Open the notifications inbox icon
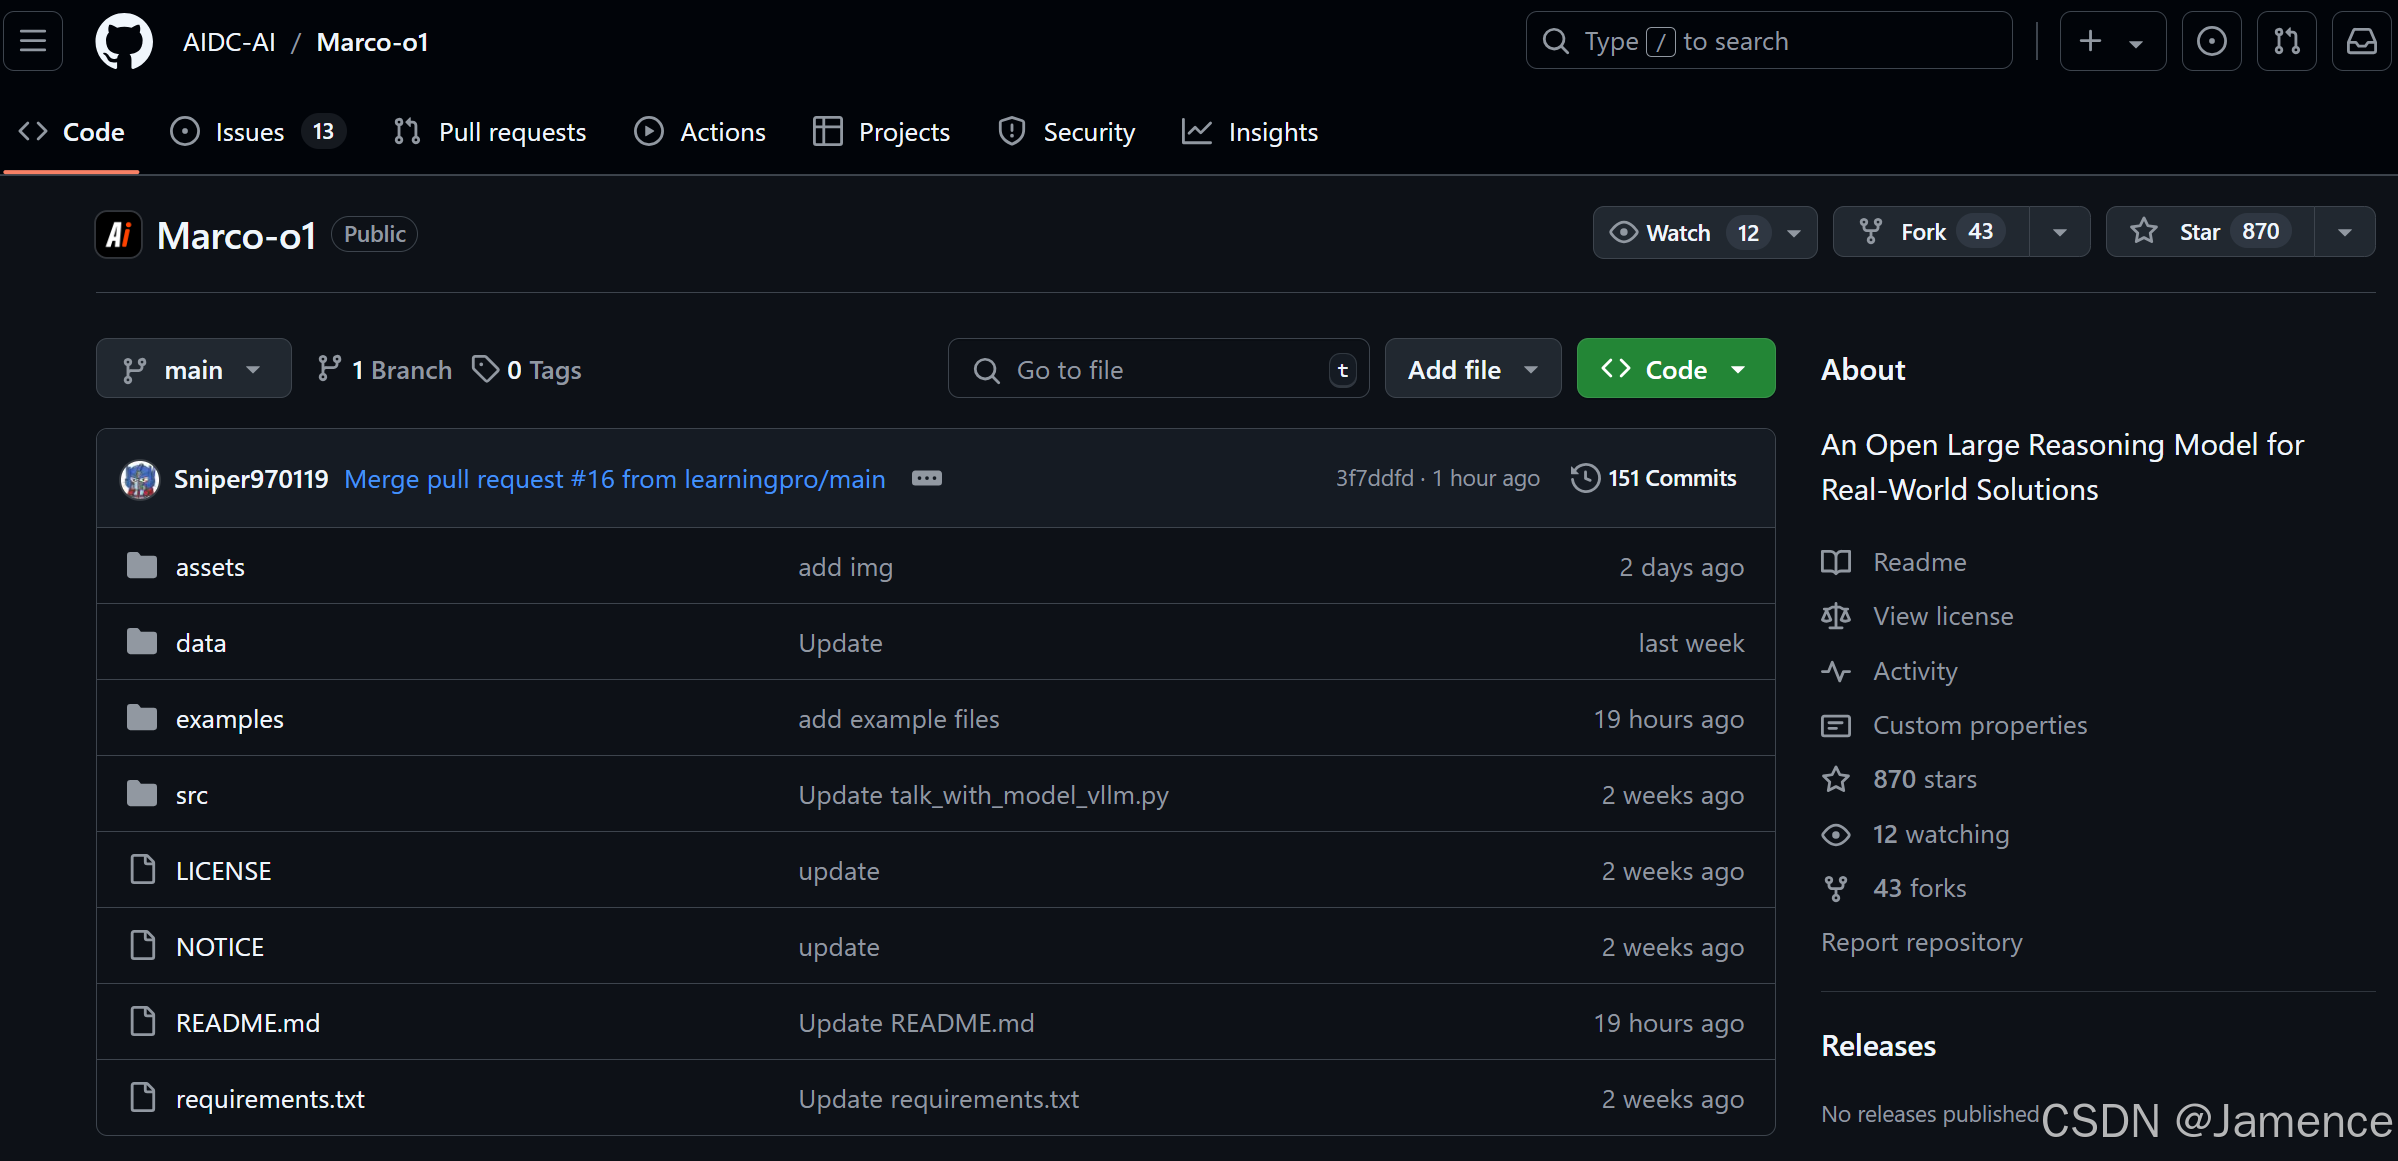The width and height of the screenshot is (2398, 1161). pos(2361,42)
